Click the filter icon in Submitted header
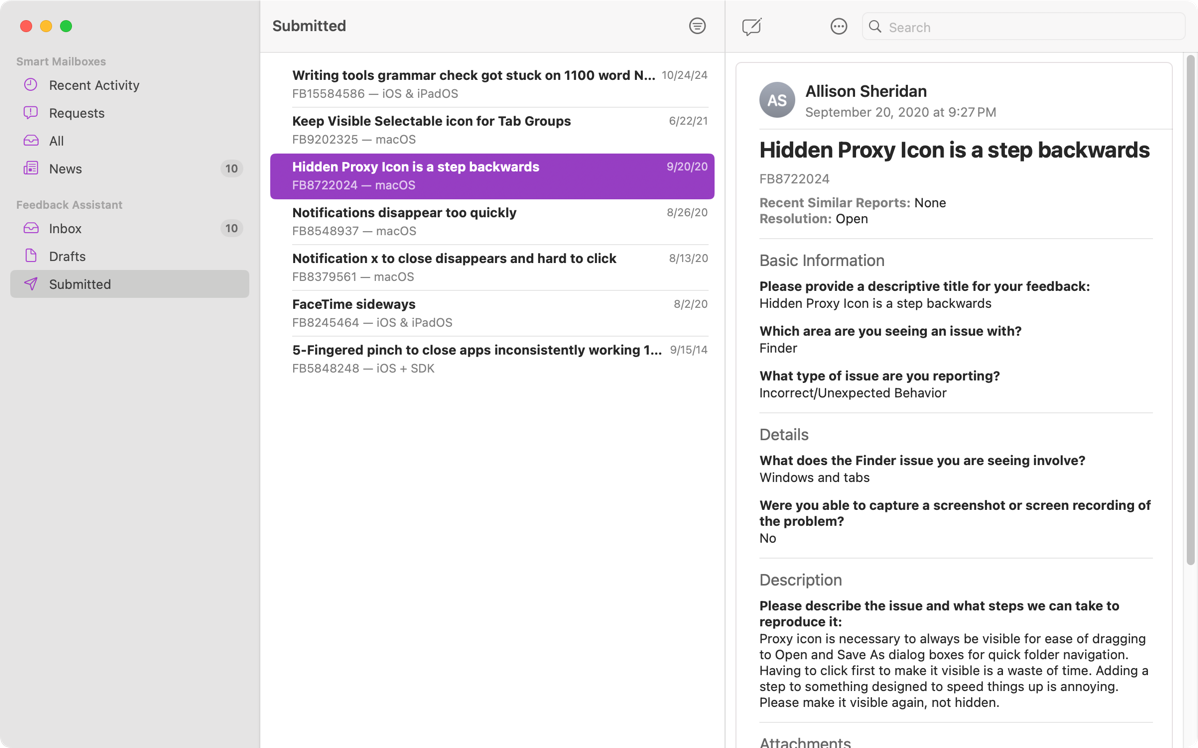Image resolution: width=1198 pixels, height=748 pixels. click(x=697, y=26)
